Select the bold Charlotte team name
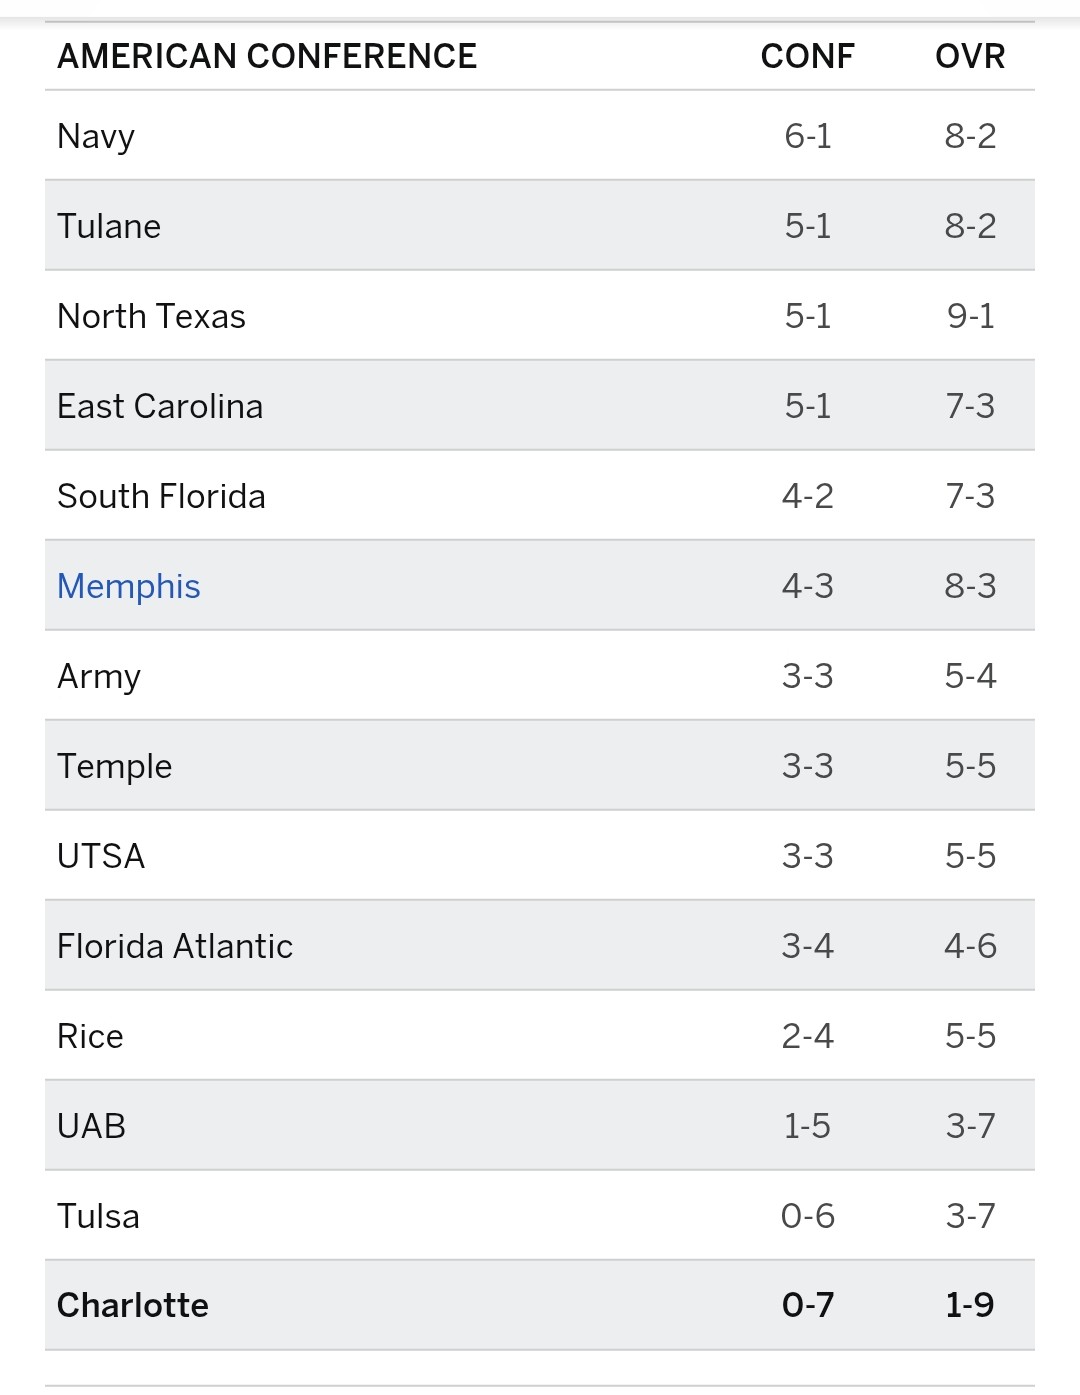This screenshot has width=1080, height=1395. click(133, 1305)
